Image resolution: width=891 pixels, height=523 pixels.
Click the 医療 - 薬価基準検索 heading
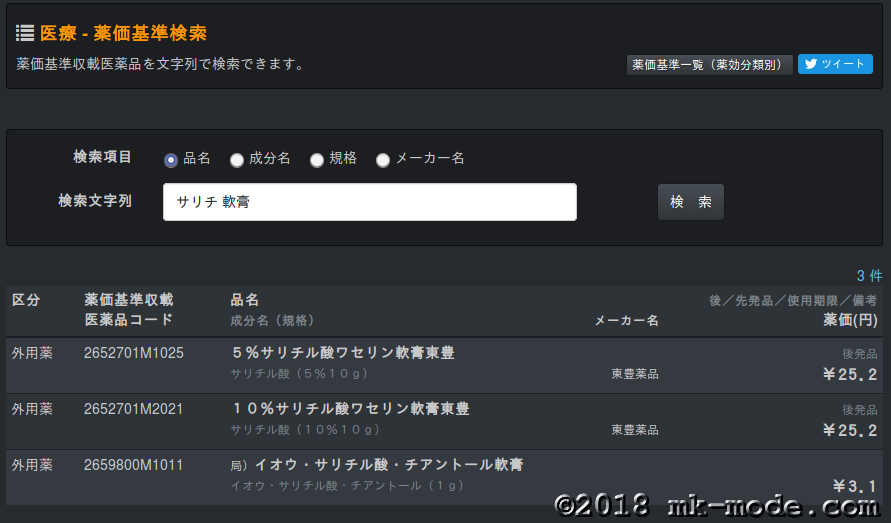pos(123,34)
